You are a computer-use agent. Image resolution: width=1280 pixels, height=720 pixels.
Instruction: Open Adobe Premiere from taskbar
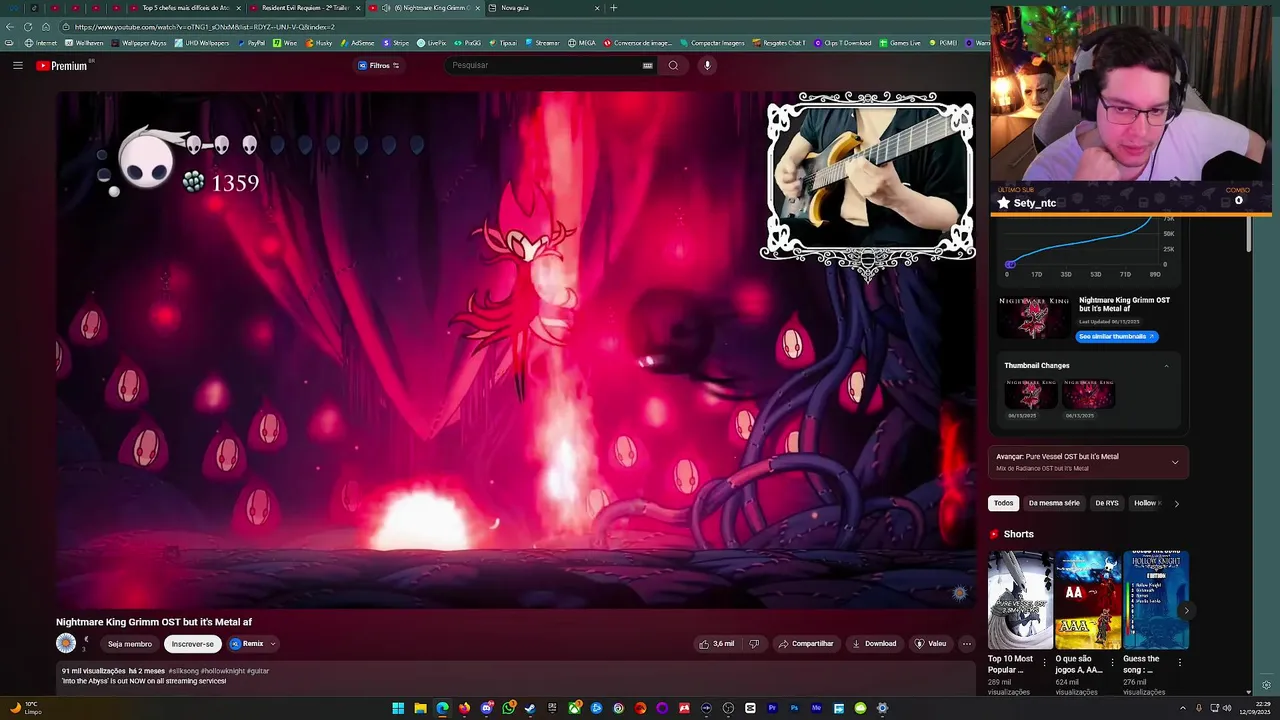[x=772, y=708]
